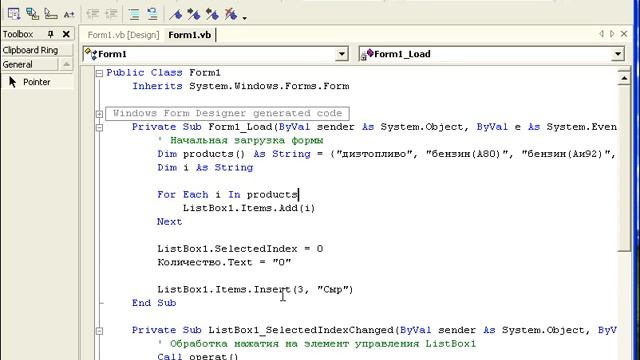Click the 'Public Class Form1' declaration text
640x360 pixels.
[163, 73]
